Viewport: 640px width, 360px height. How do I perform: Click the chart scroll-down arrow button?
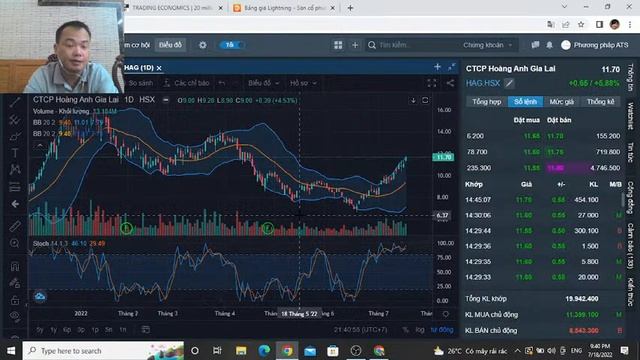413,100
